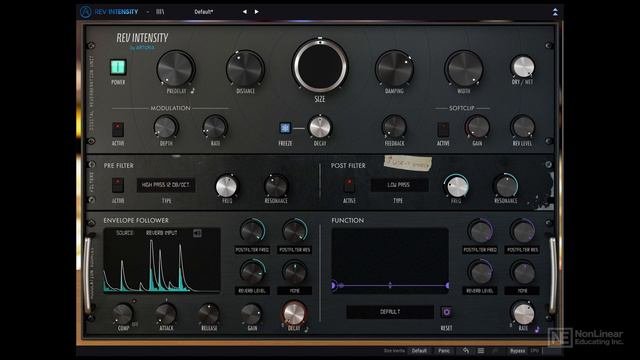
Task: Click the Distance knob
Action: pos(245,69)
